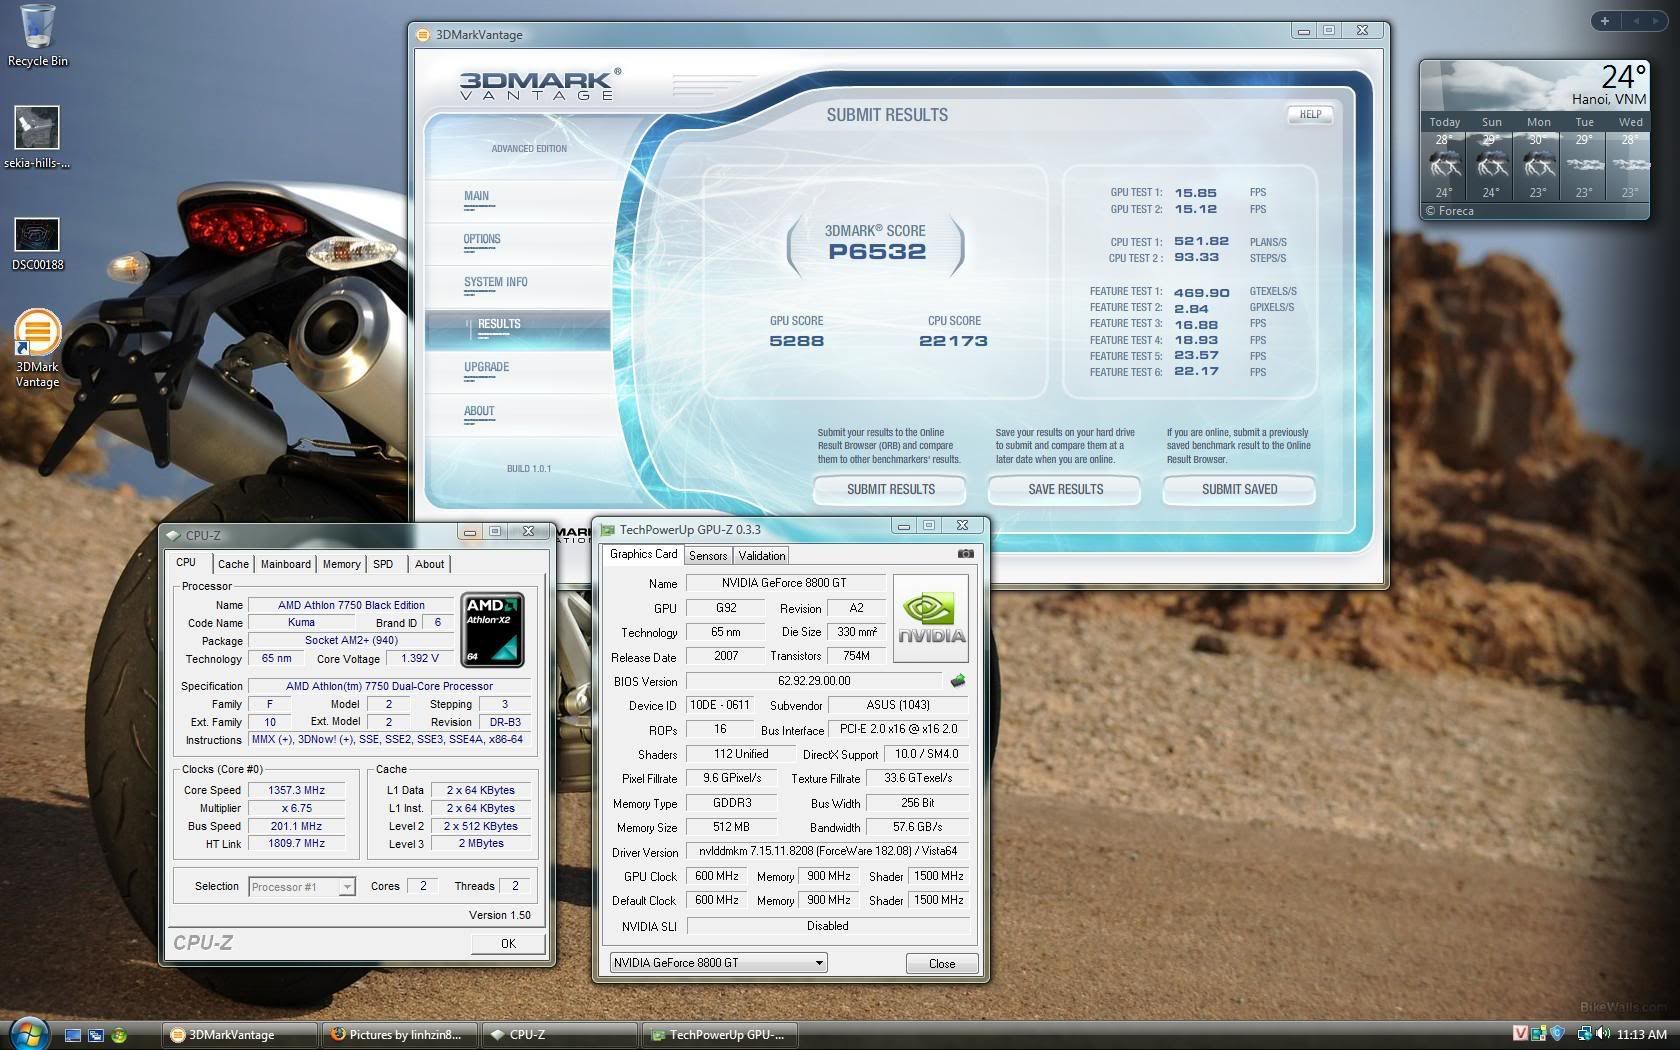
Task: Open the DSC00188 desktop image
Action: [37, 245]
